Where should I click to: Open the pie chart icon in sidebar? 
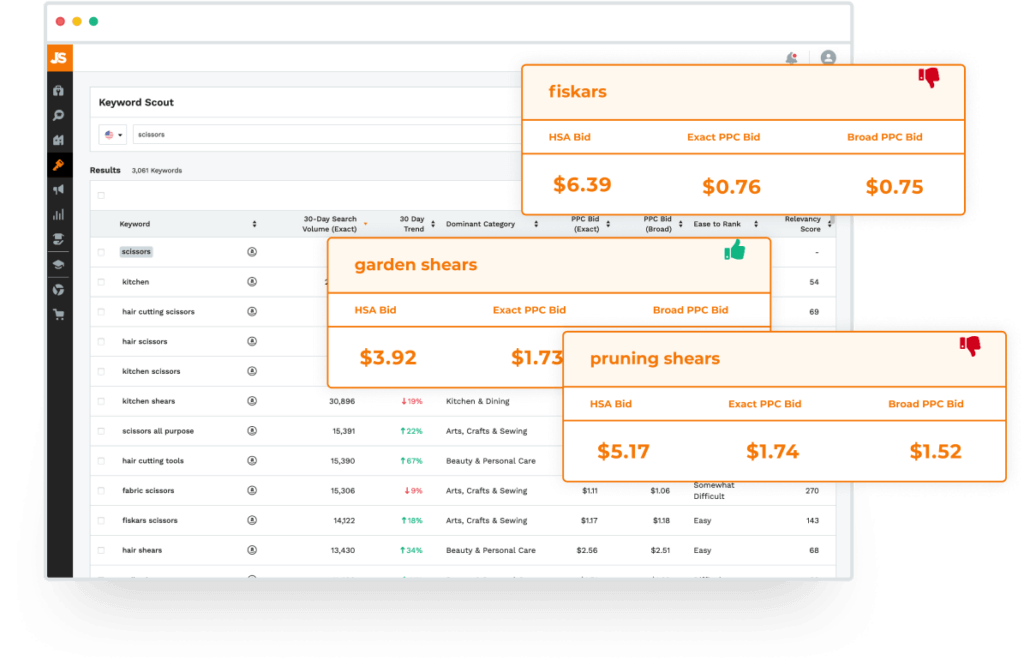click(x=59, y=289)
